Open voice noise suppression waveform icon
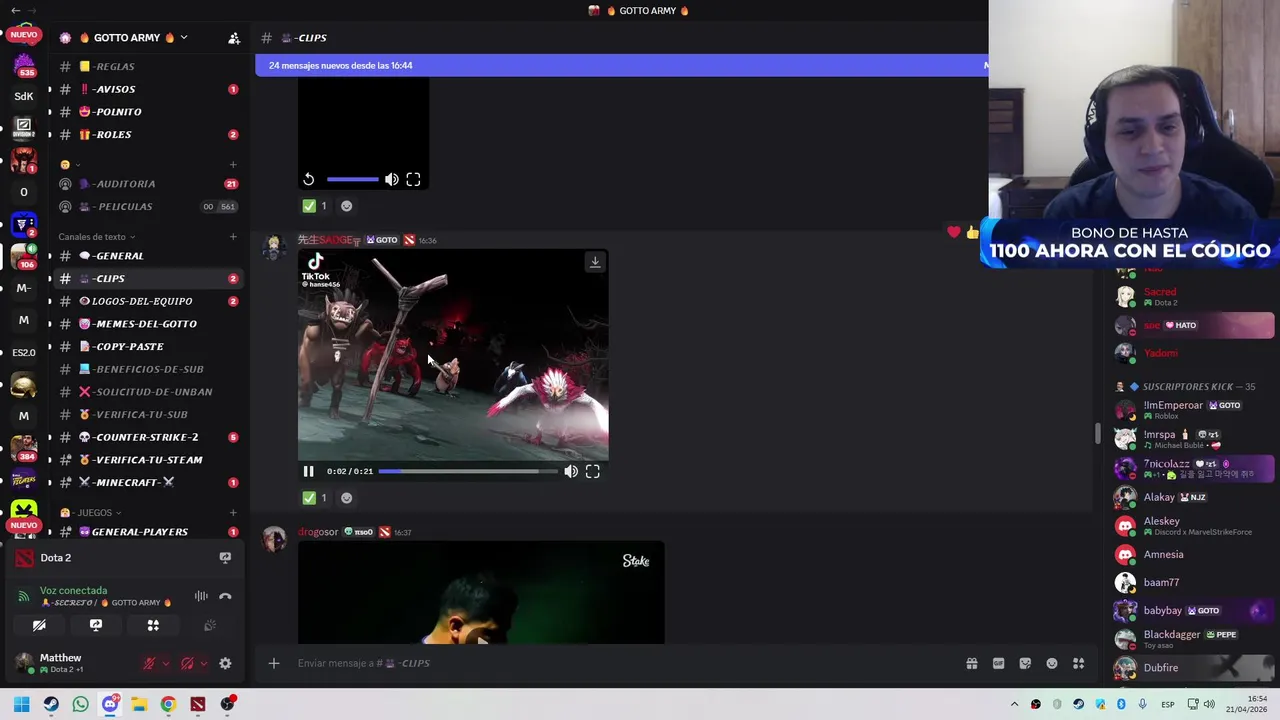This screenshot has width=1280, height=720. point(201,596)
